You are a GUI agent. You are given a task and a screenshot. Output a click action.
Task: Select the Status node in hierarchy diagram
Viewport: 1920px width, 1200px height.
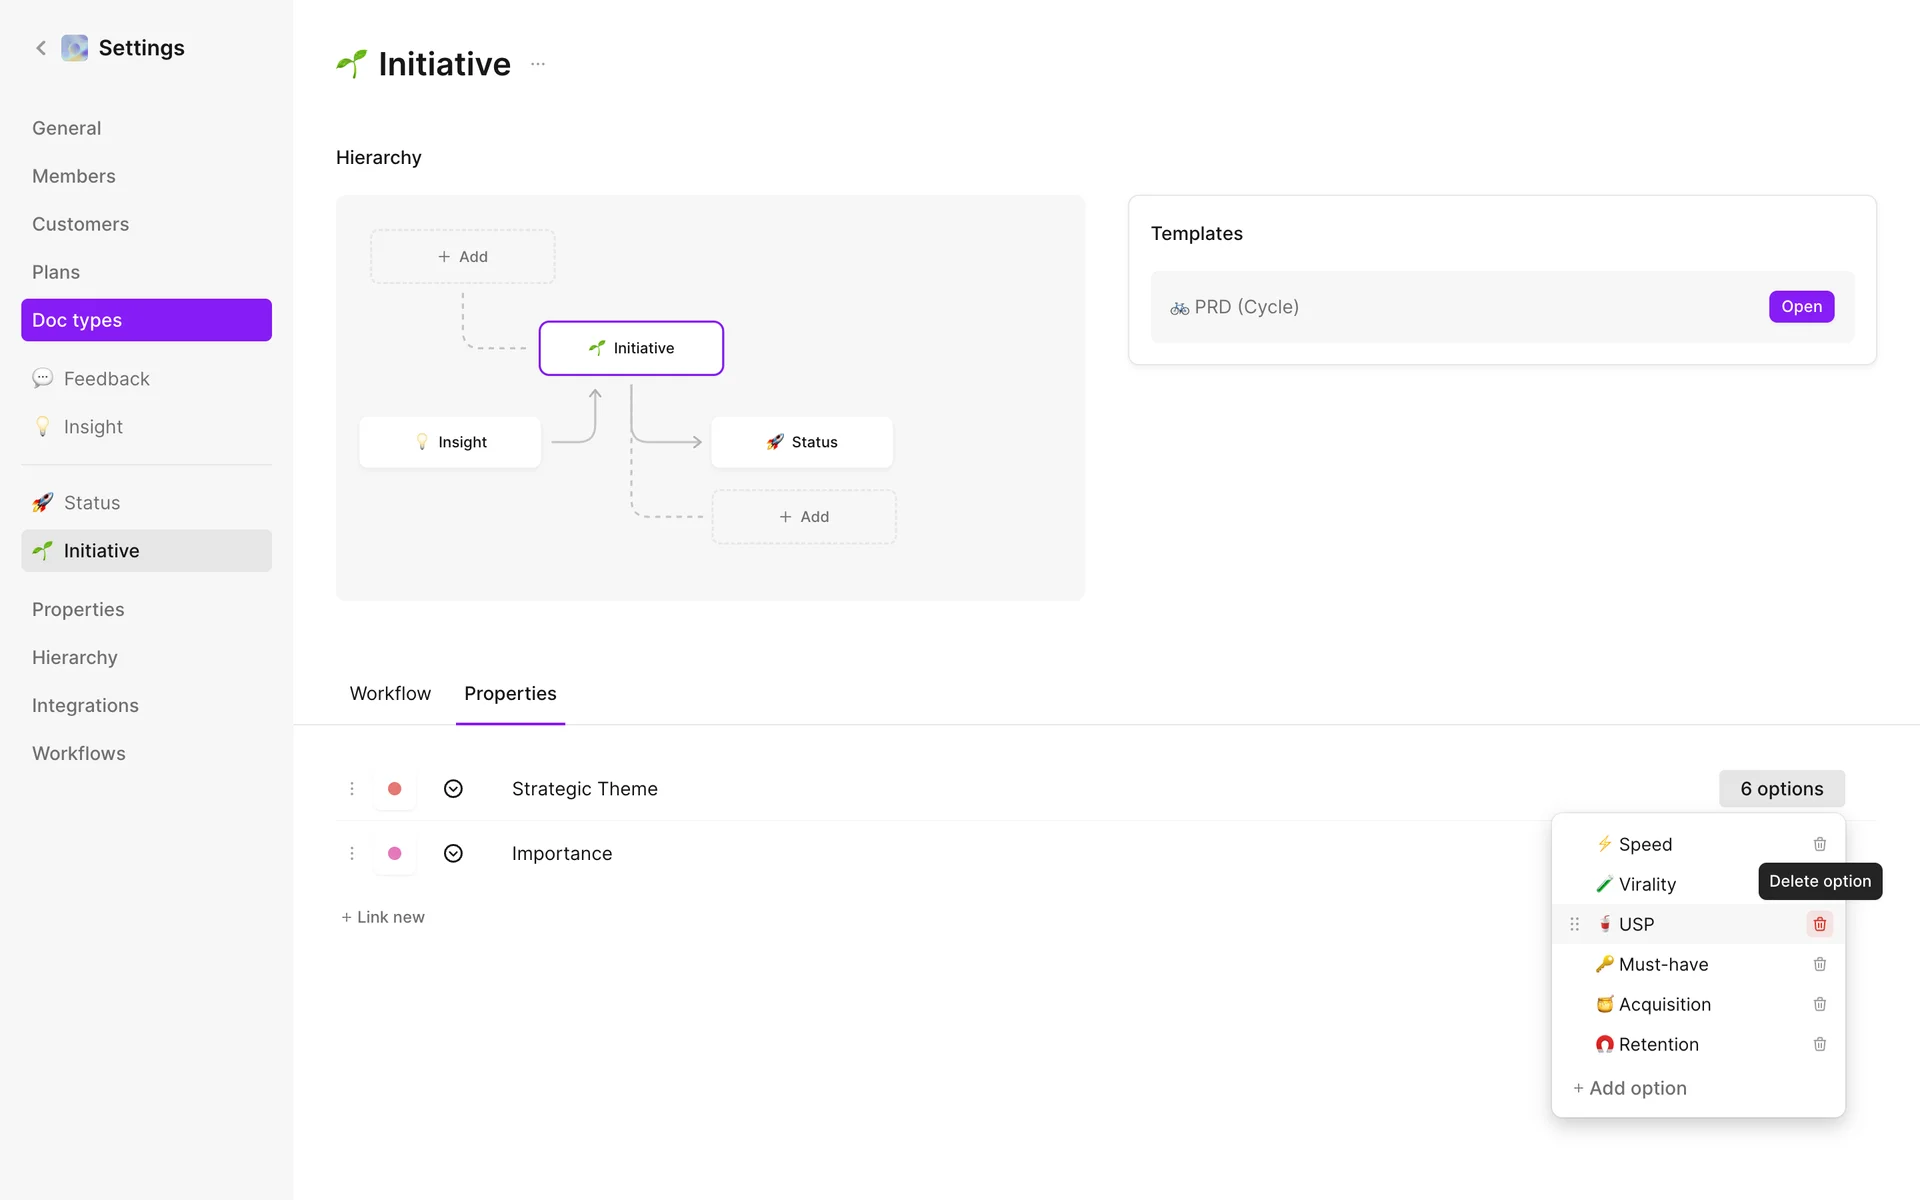click(x=802, y=442)
